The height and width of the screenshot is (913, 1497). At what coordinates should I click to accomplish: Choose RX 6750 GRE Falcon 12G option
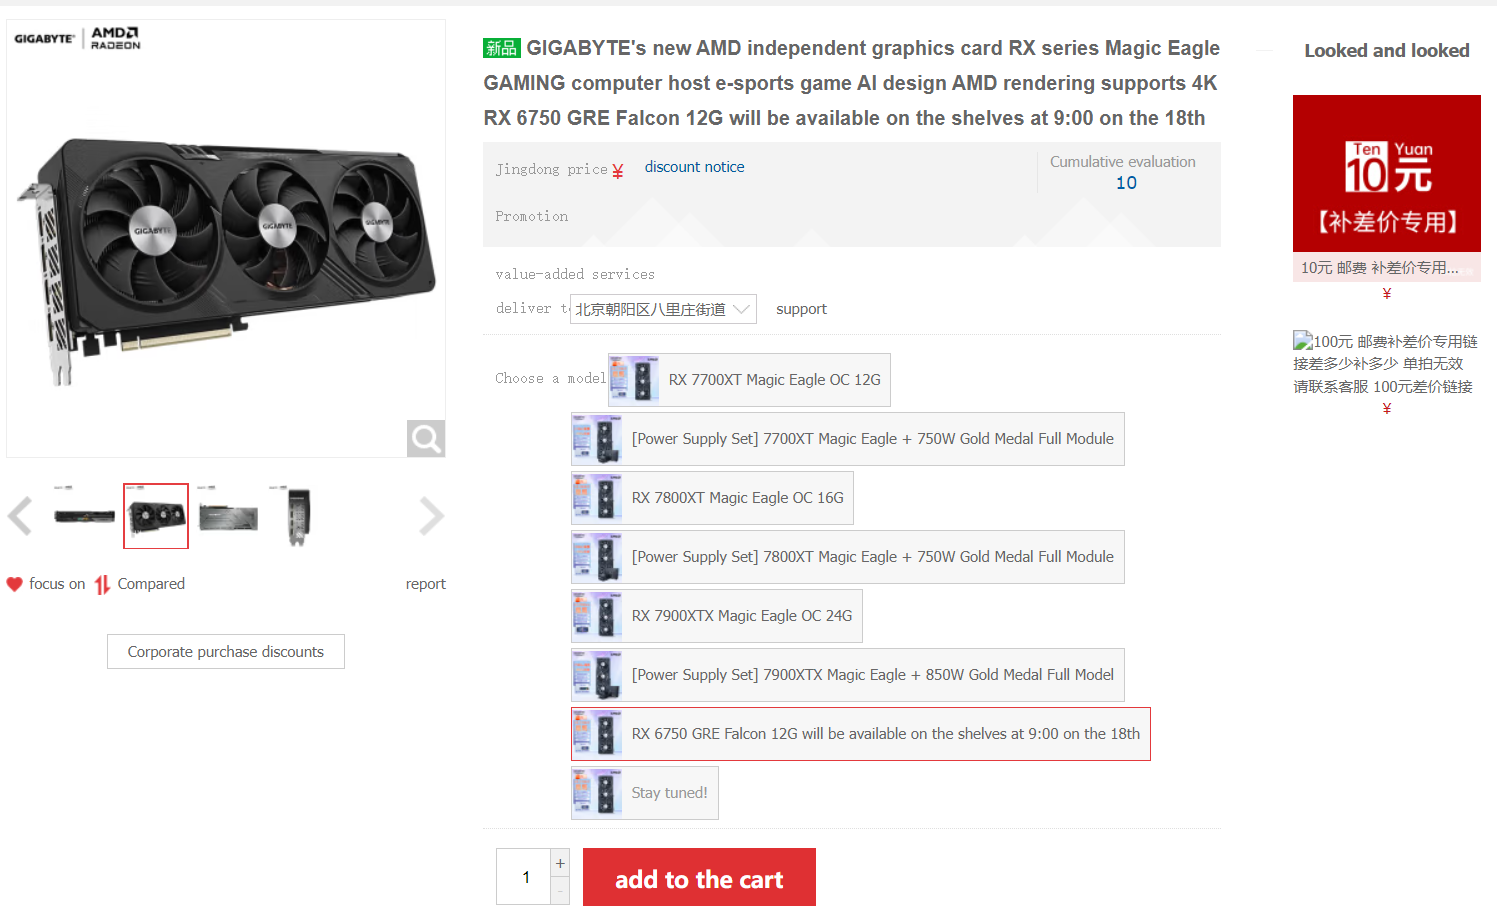pos(861,734)
